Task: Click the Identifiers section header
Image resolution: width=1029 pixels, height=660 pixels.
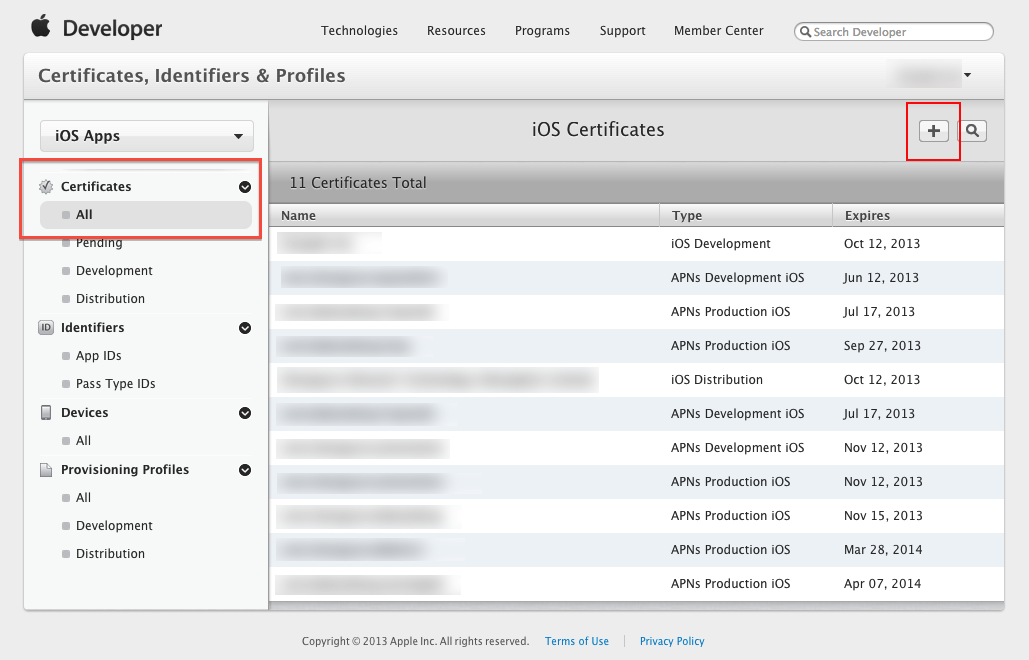Action: (93, 327)
